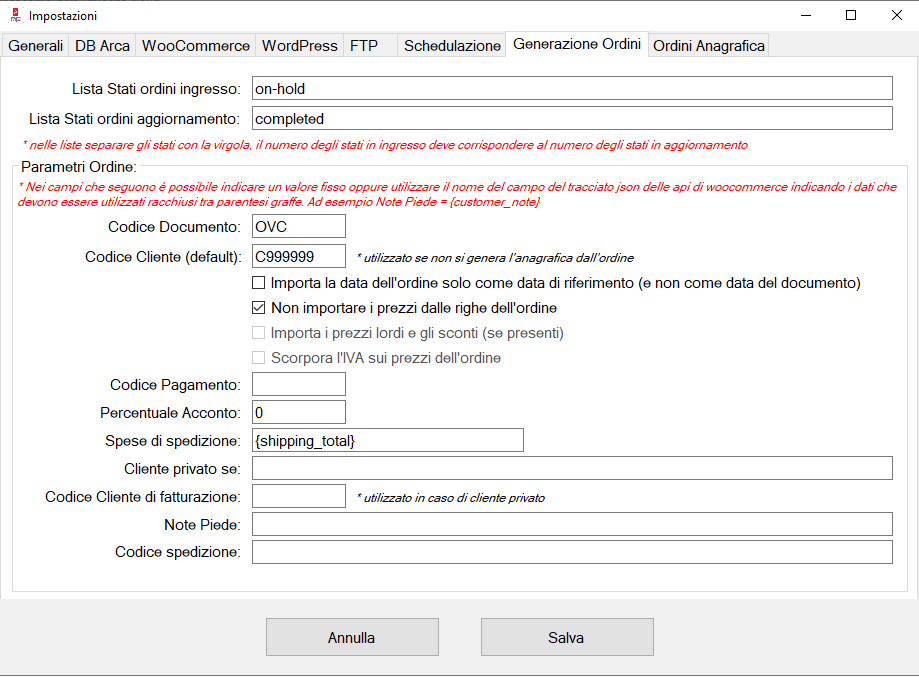Open the Ordini Anagrafica tab

tap(709, 46)
